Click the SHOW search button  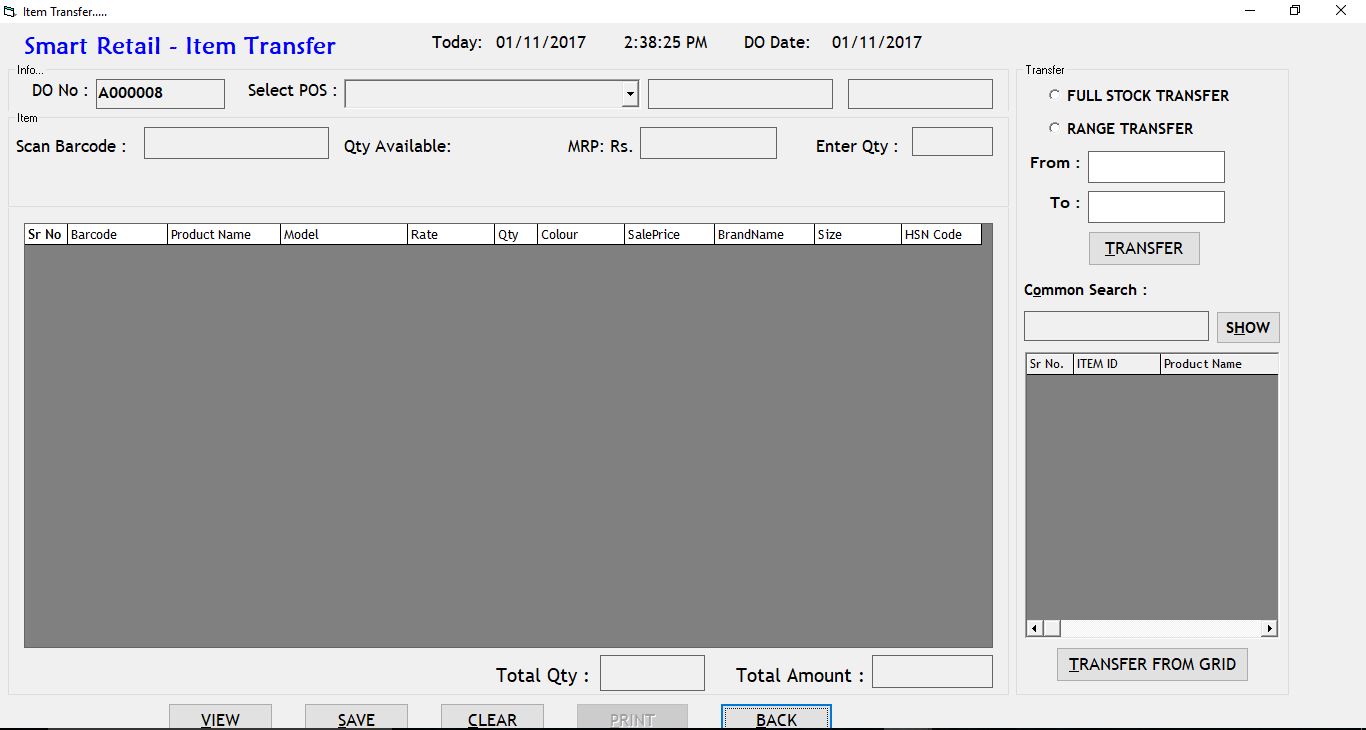(1248, 327)
